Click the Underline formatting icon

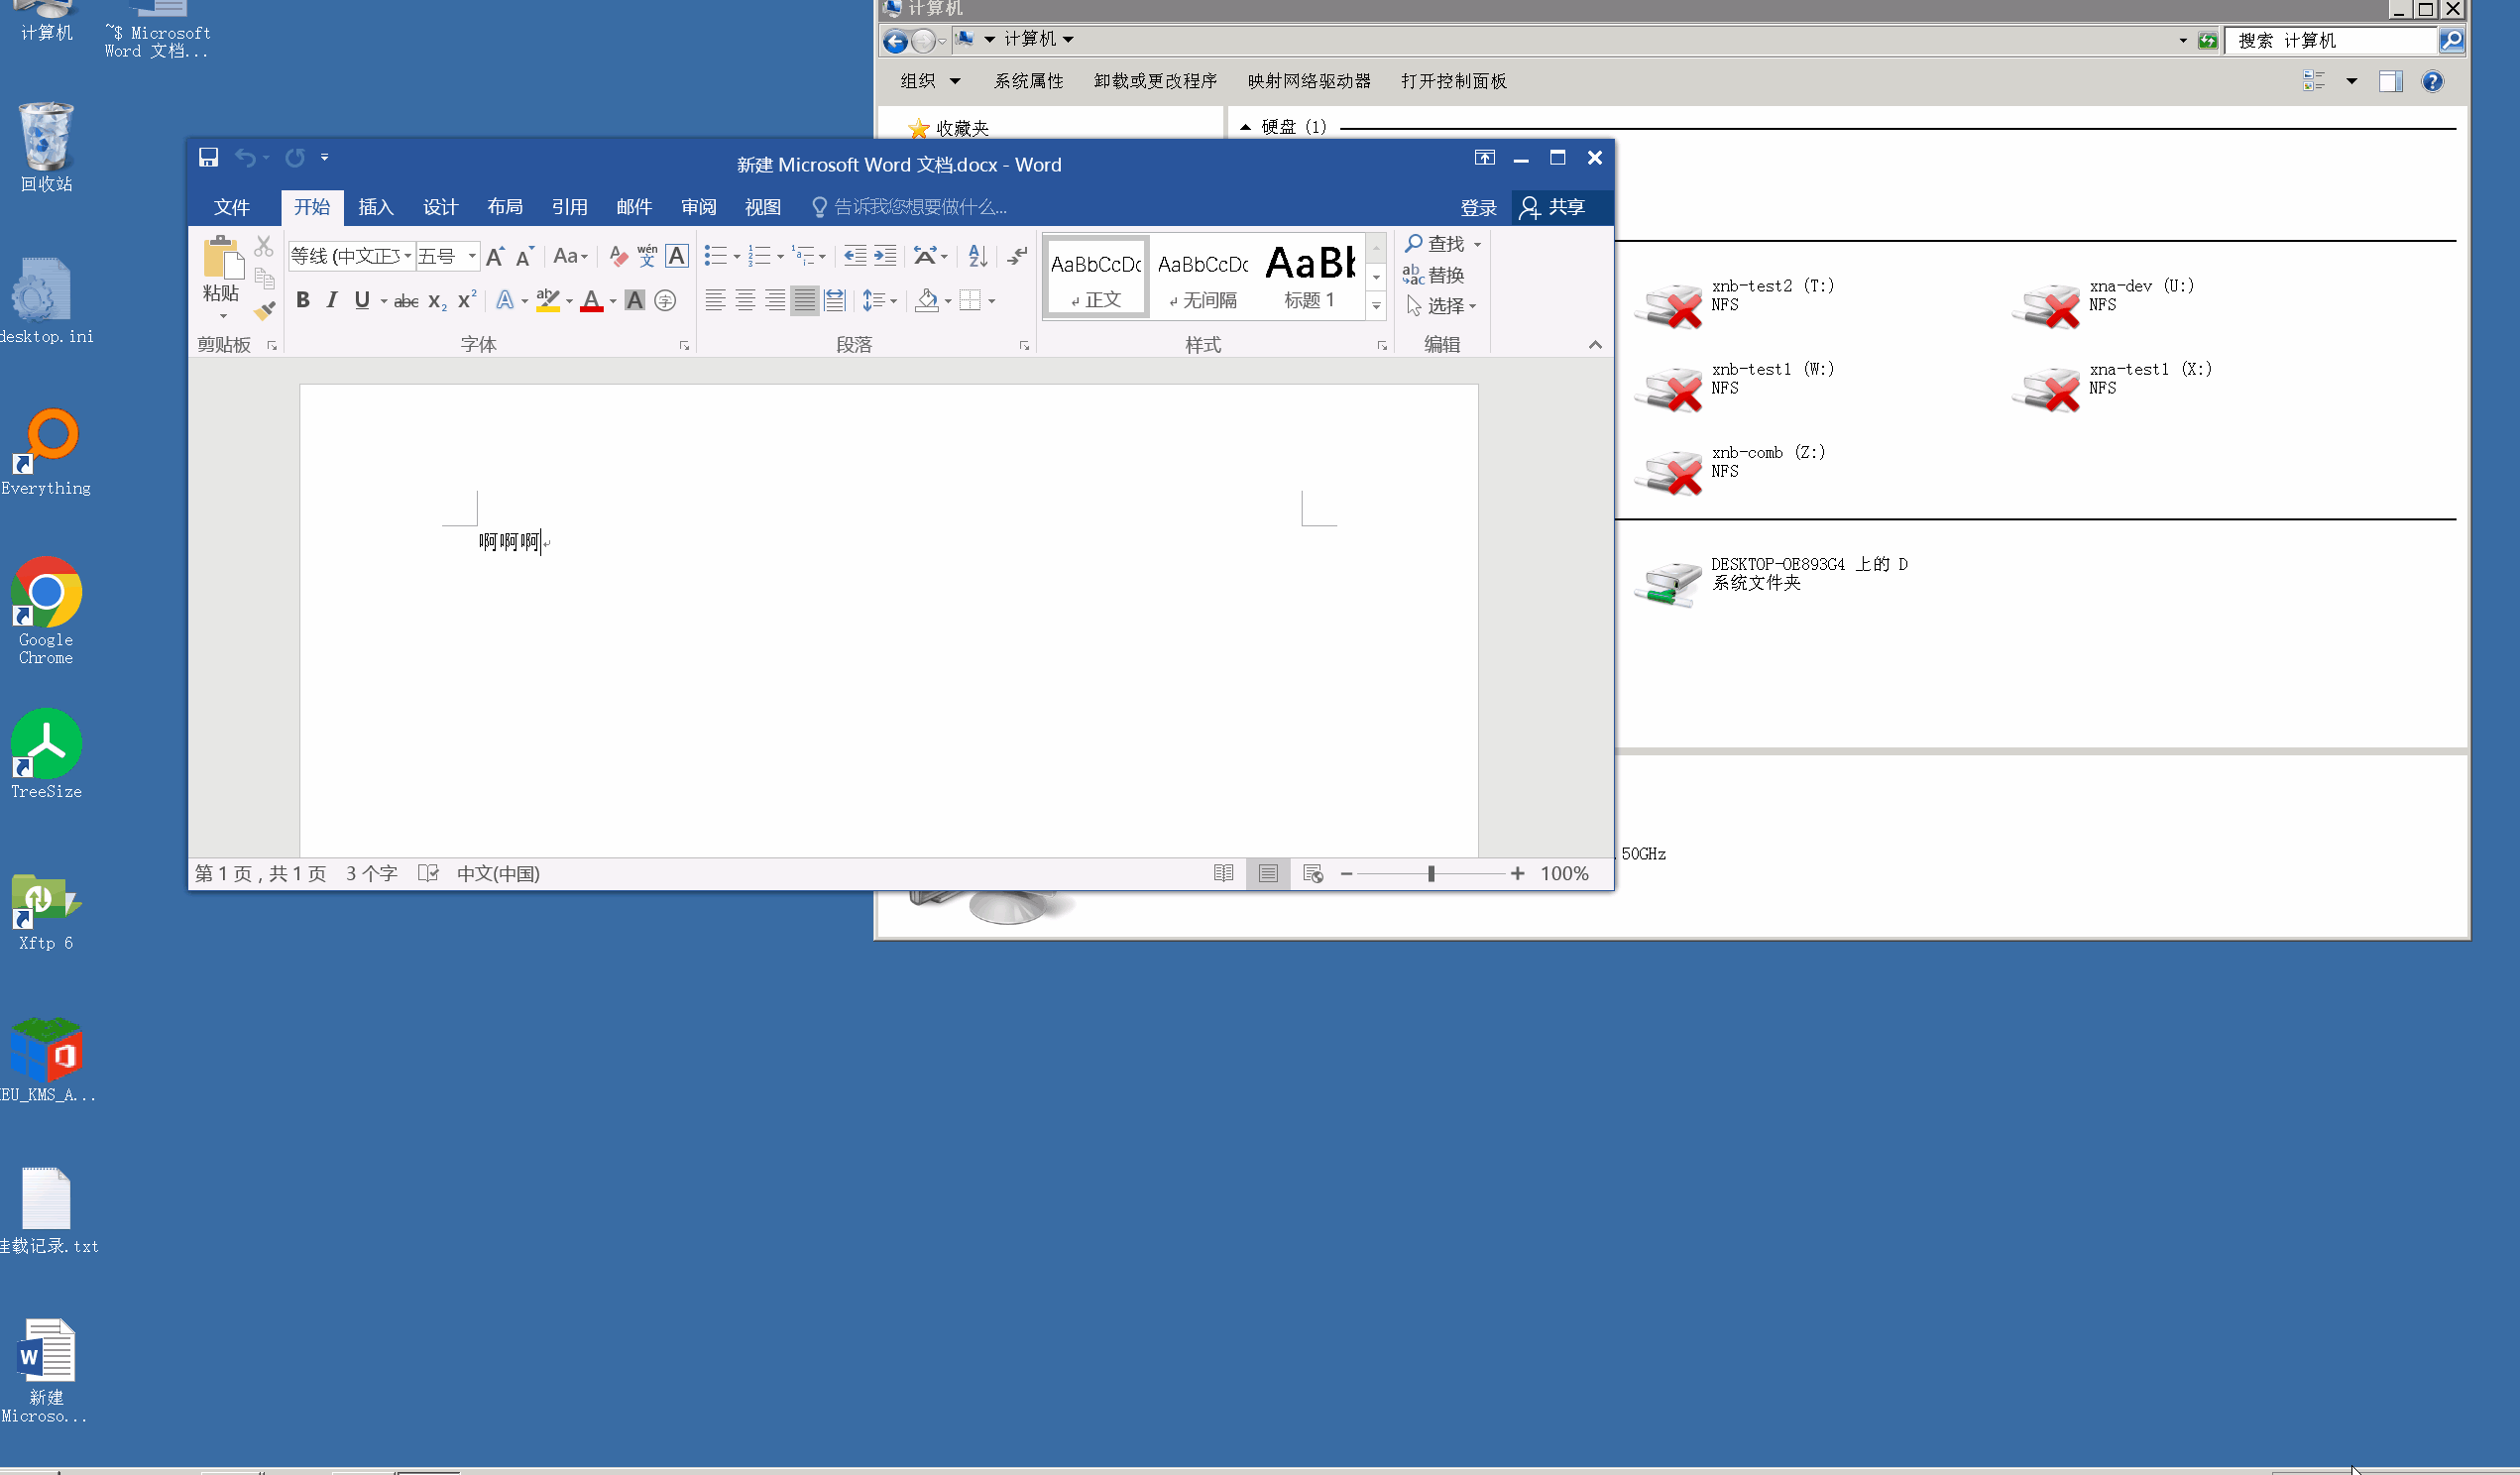(x=362, y=298)
